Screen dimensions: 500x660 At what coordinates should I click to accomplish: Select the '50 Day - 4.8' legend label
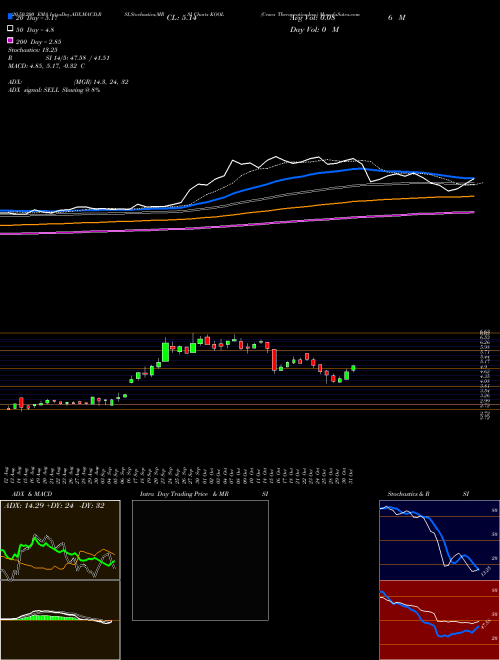coord(35,30)
